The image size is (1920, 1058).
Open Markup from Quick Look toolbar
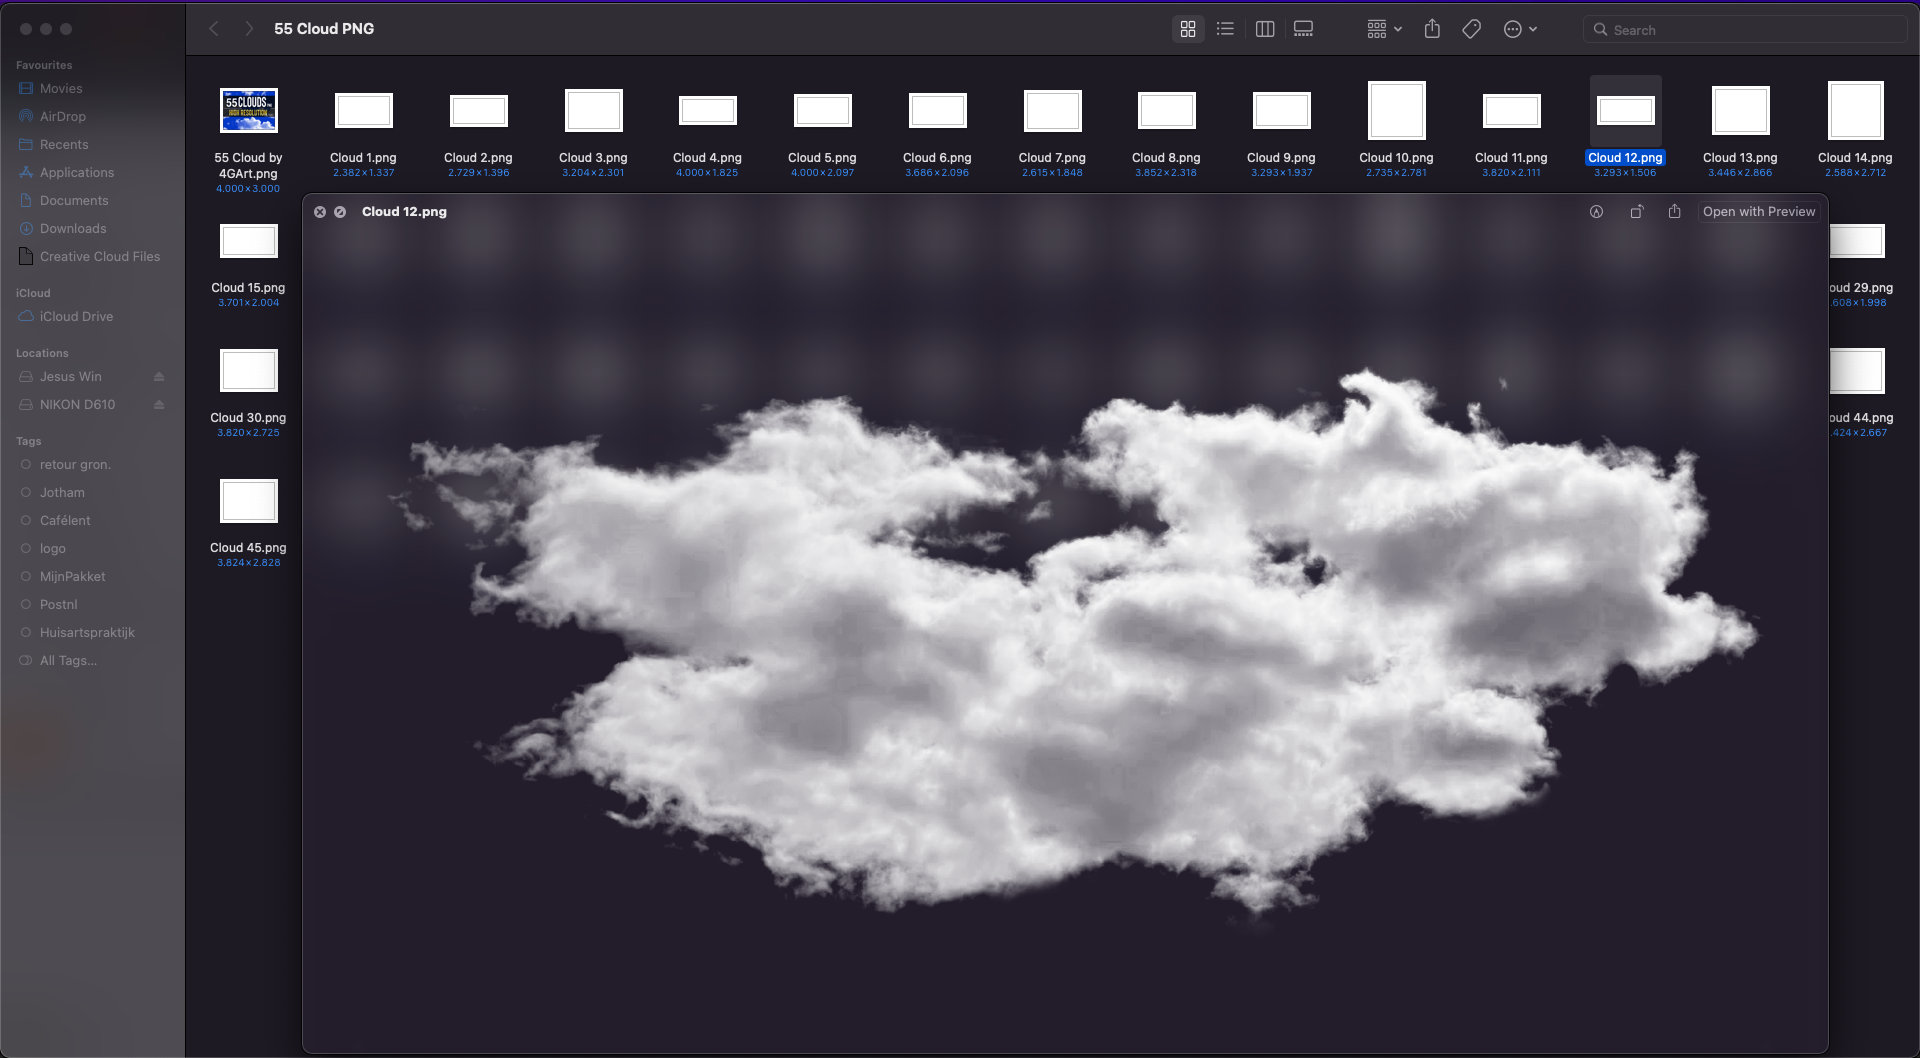[1597, 211]
